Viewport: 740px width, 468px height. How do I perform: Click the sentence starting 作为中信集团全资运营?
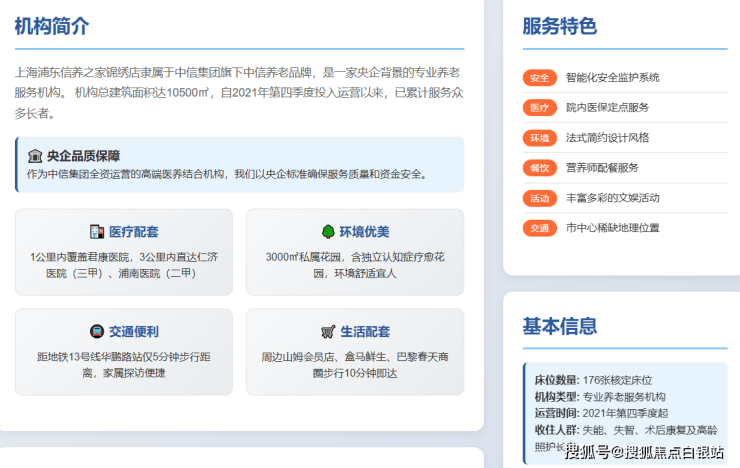(x=227, y=174)
